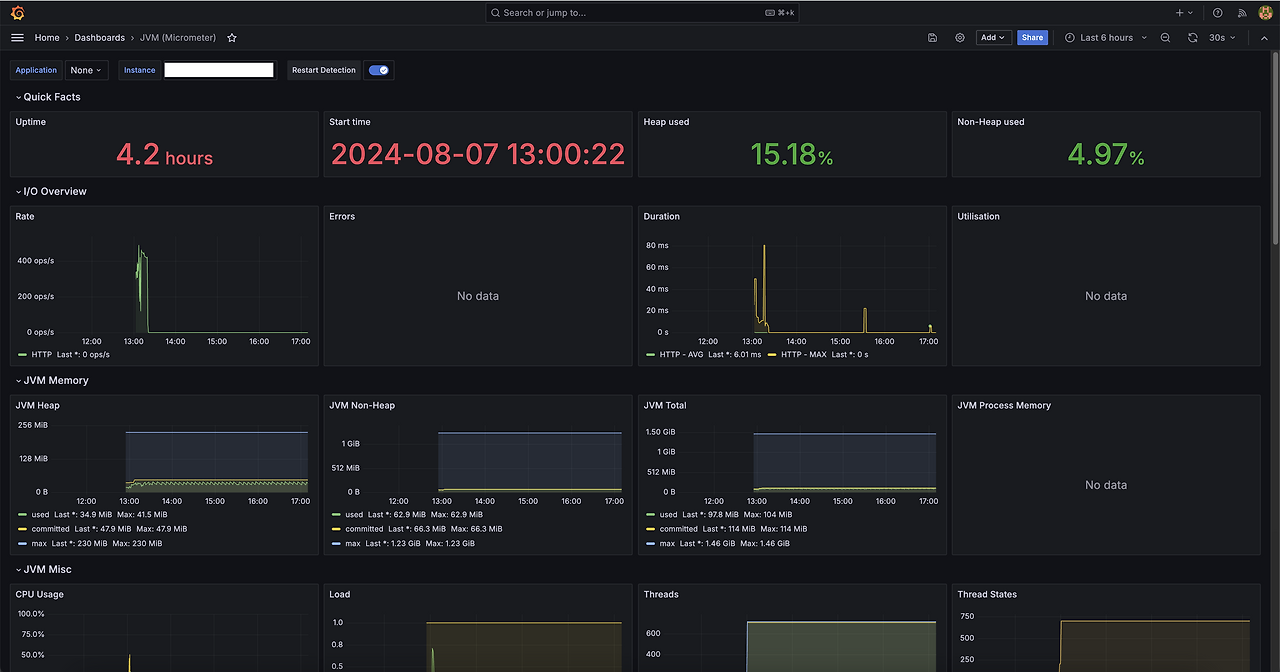Click the Grafana logo icon
The height and width of the screenshot is (672, 1280).
pos(17,13)
